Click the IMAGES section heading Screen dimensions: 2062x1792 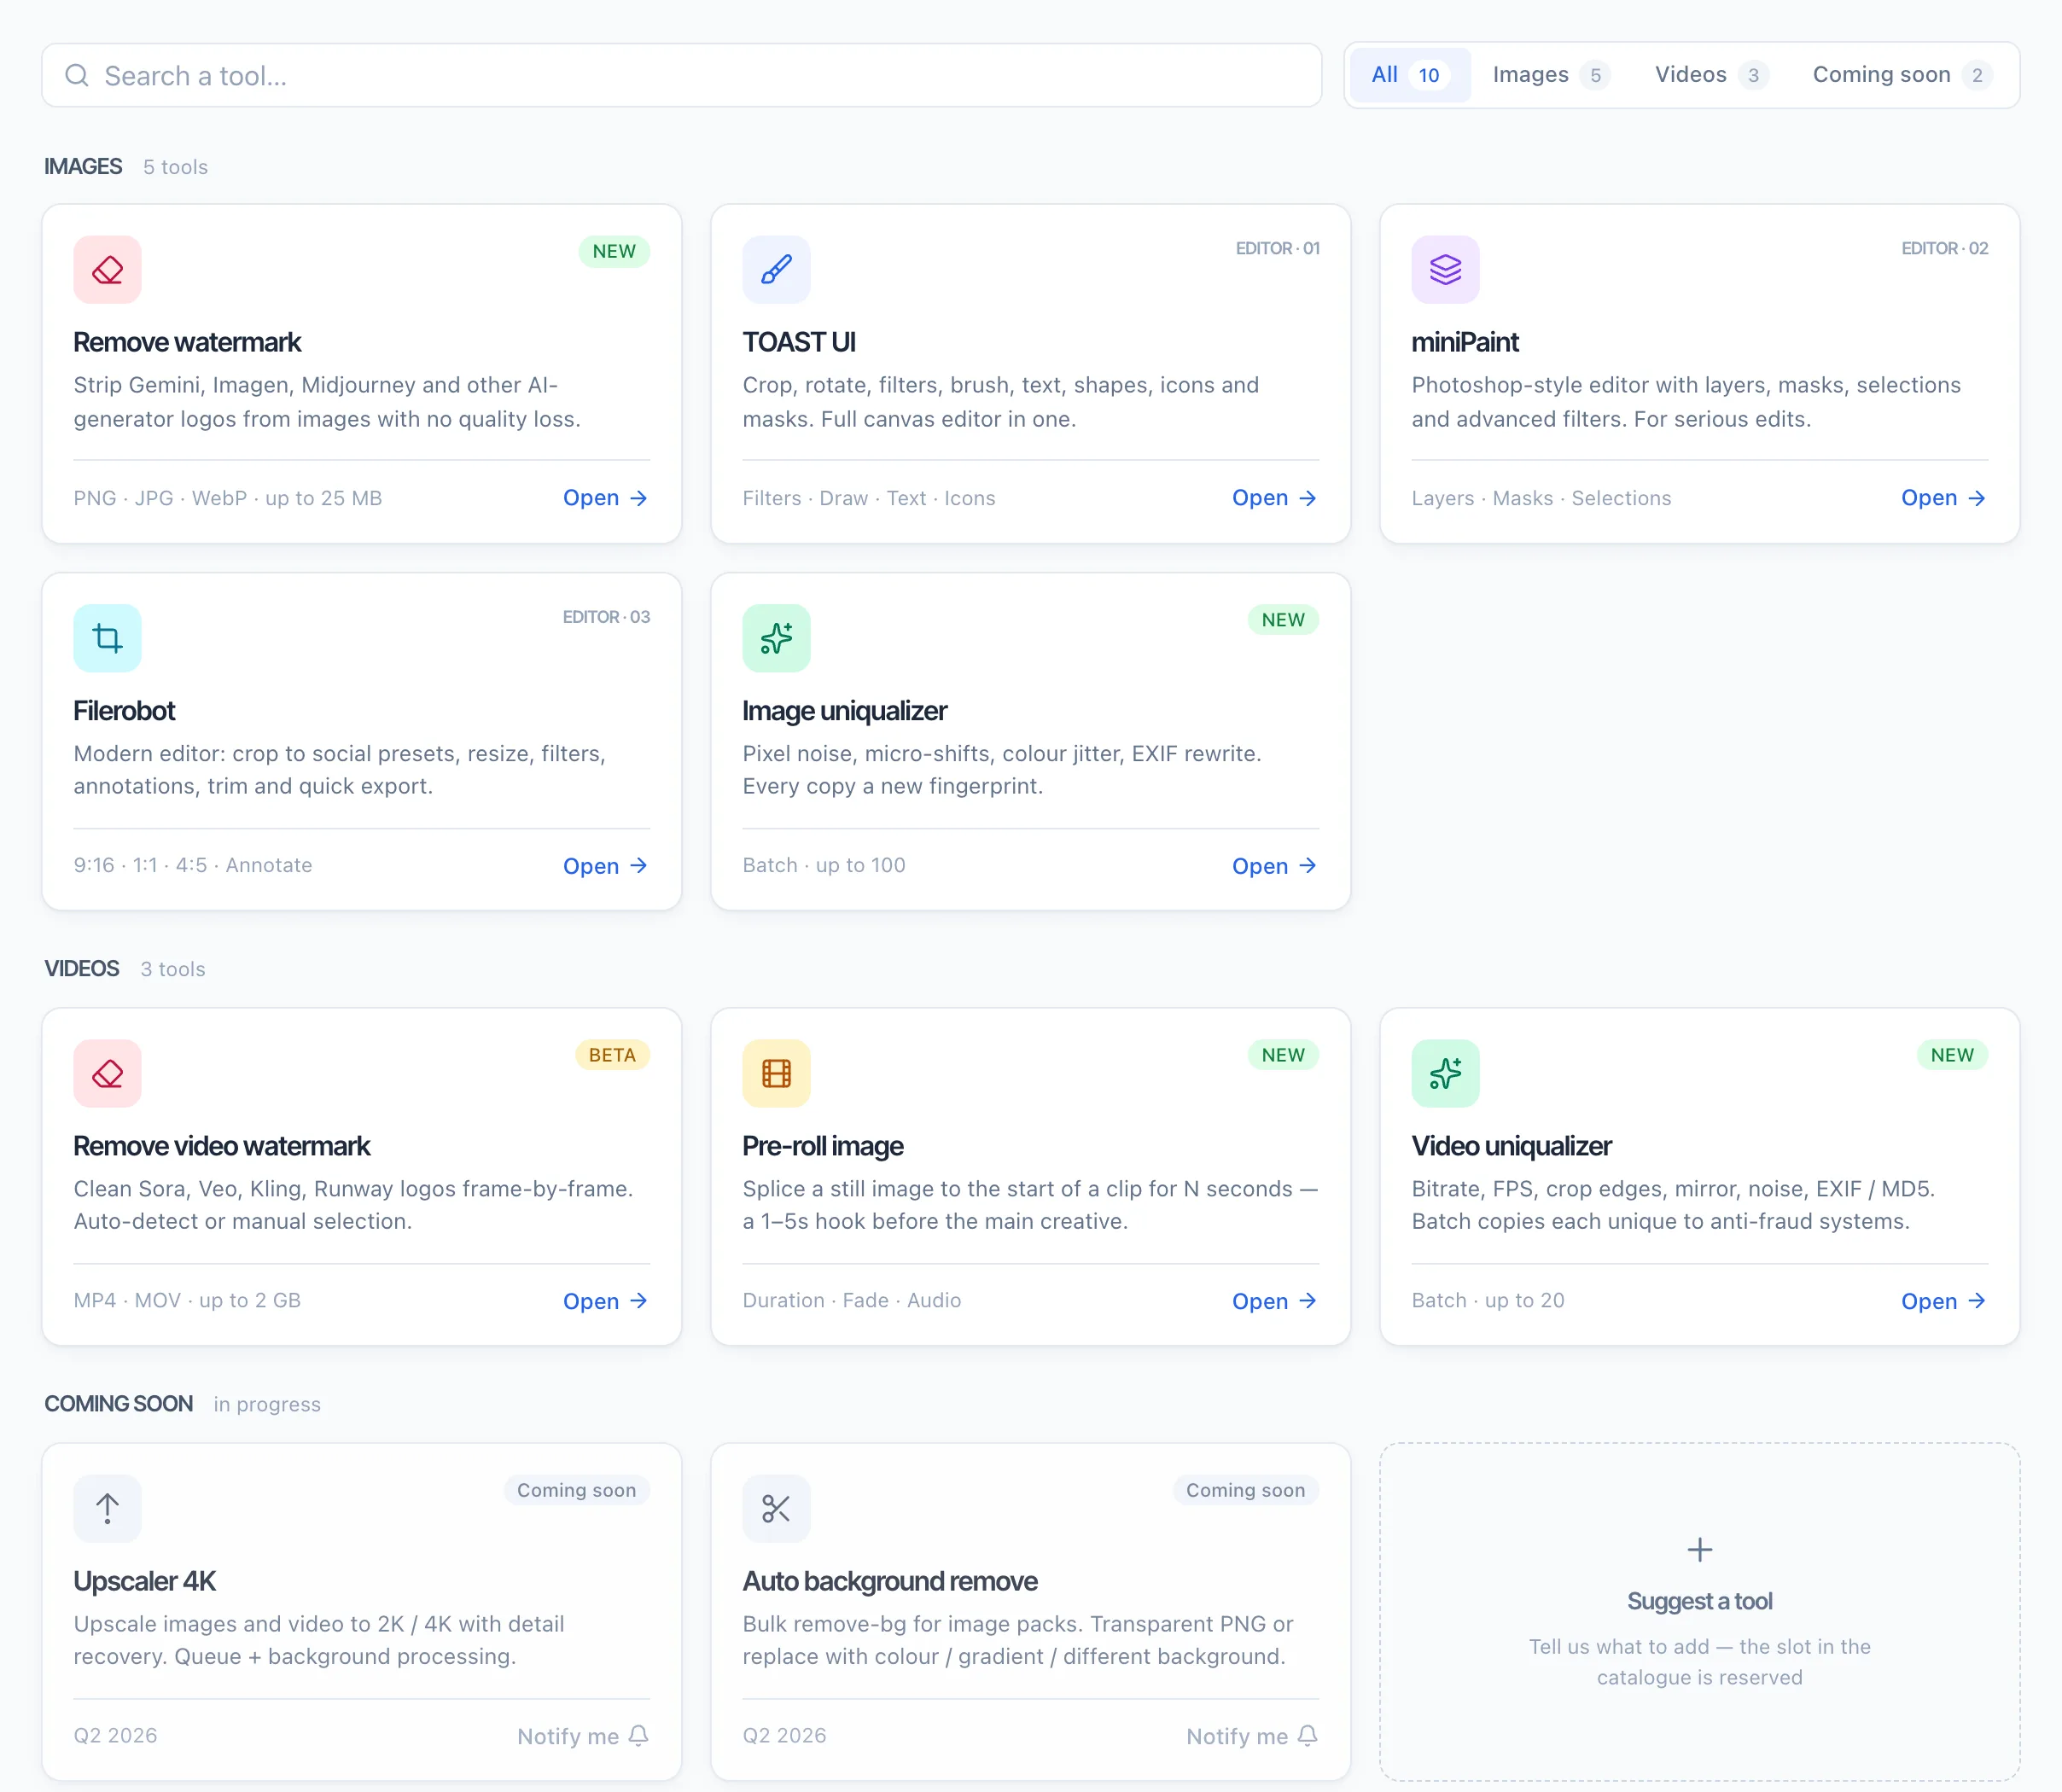(x=83, y=166)
